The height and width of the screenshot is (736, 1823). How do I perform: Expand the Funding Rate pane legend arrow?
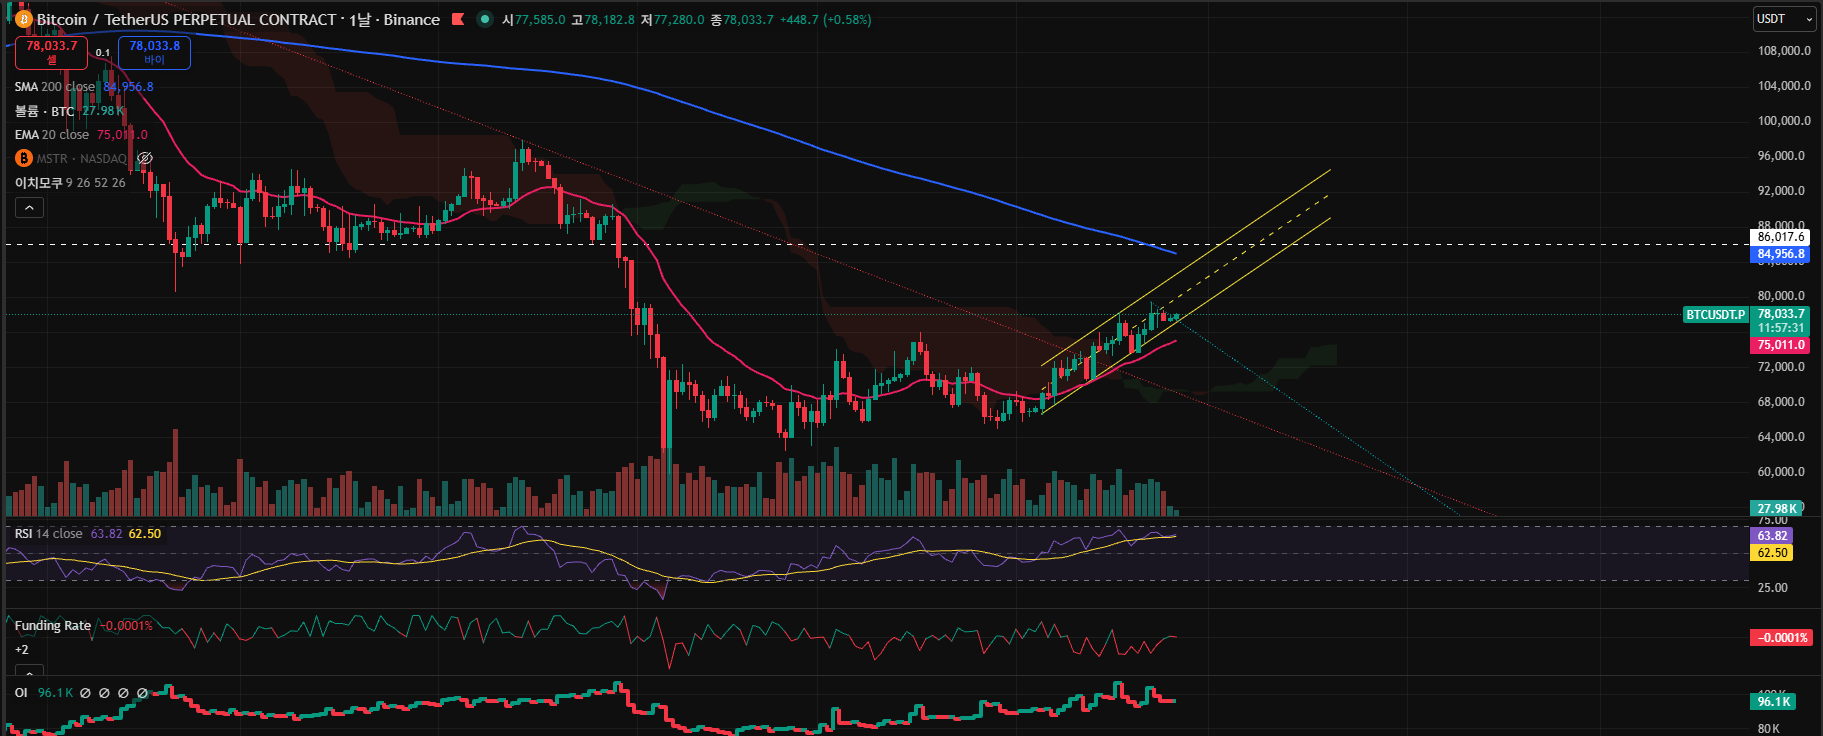pos(29,670)
